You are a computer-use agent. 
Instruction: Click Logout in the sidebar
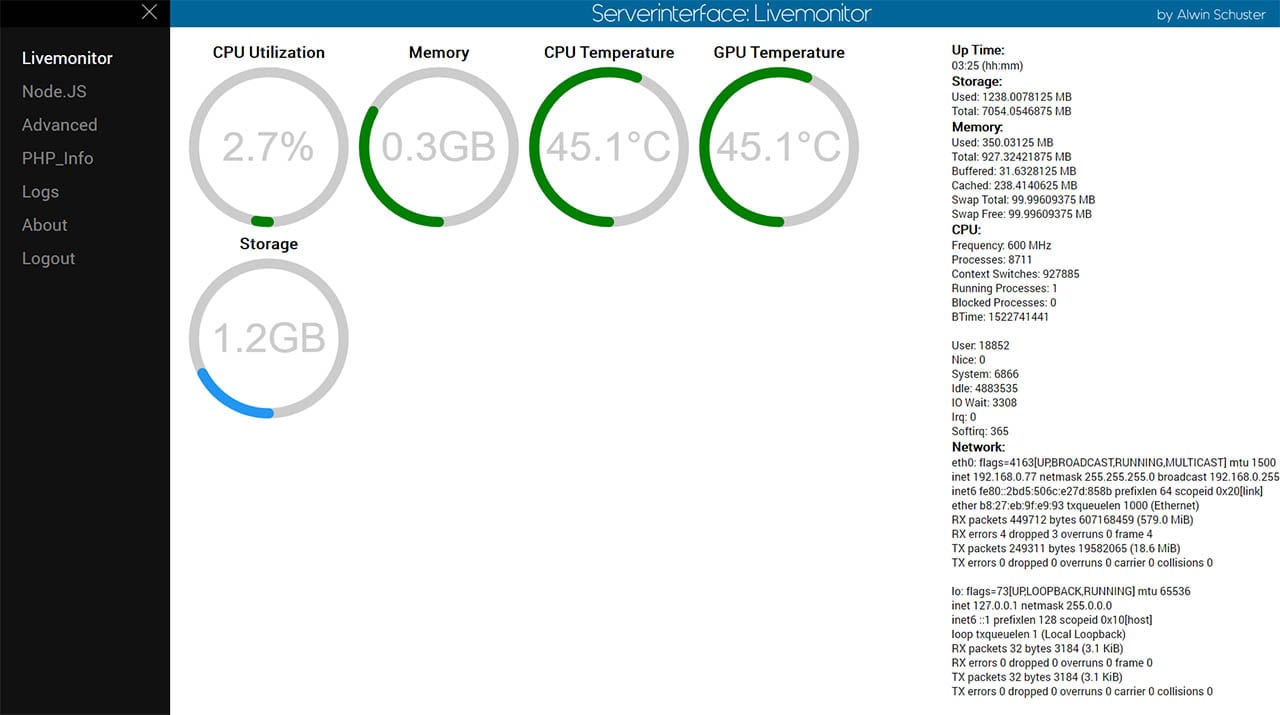pyautogui.click(x=49, y=258)
